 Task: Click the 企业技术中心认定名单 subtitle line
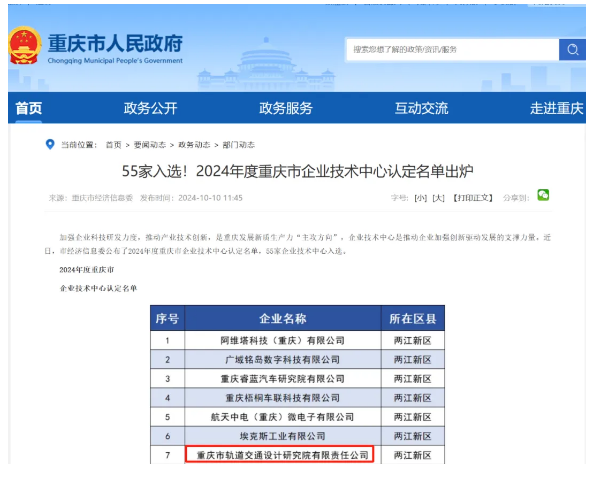click(98, 288)
